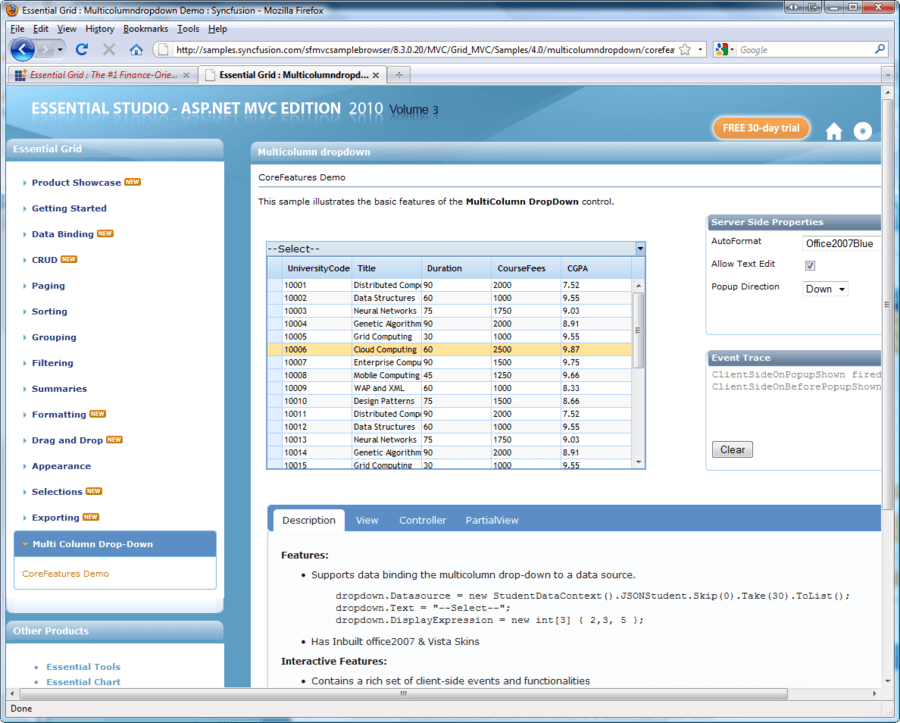Click the Google search engine icon
900x723 pixels.
(x=722, y=48)
